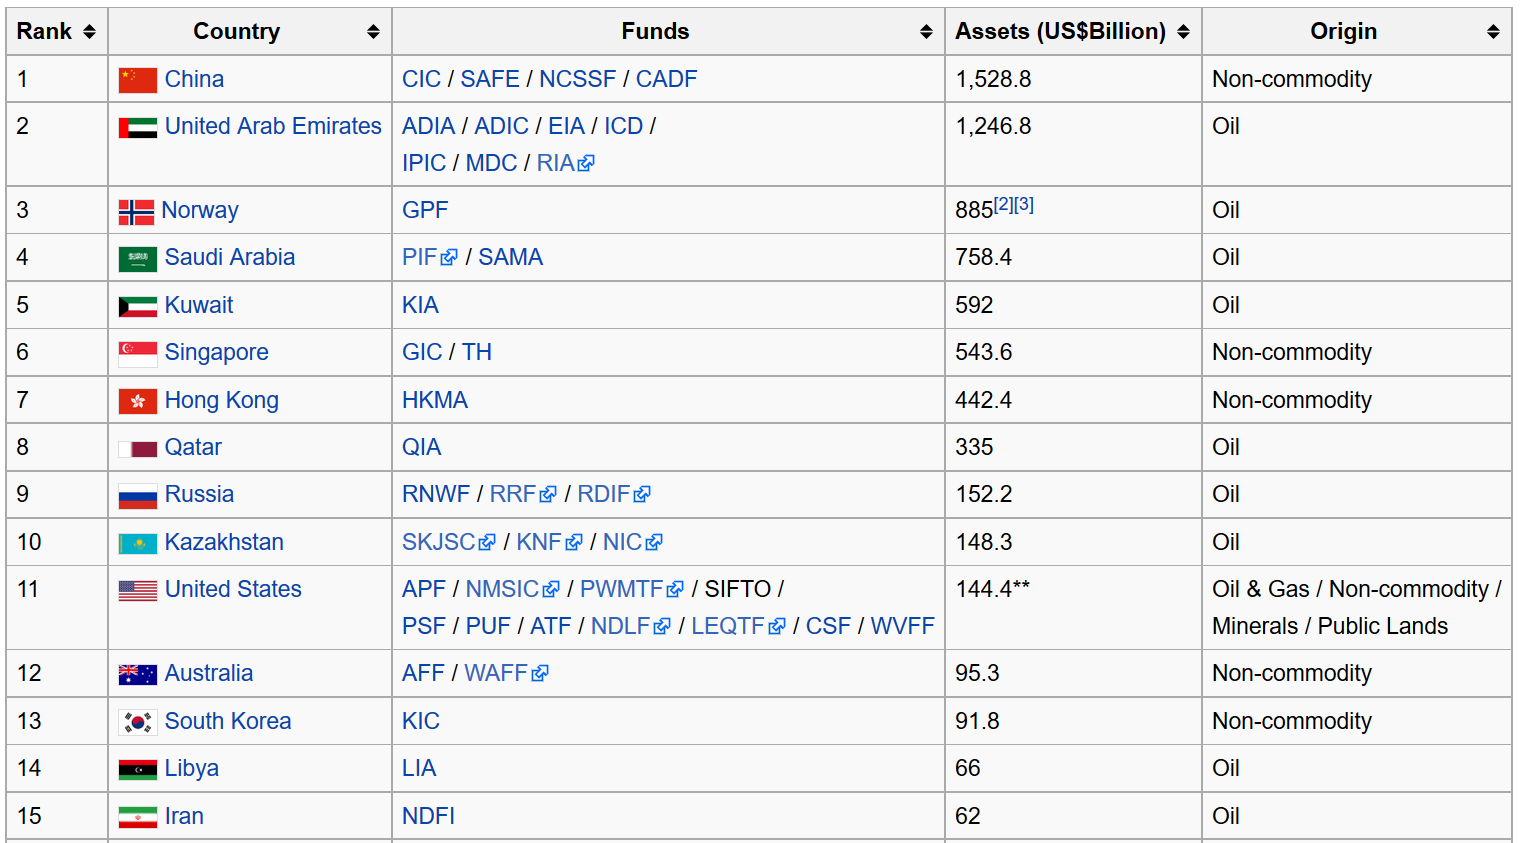Open the RNWF fund link
Viewport: 1521px width, 843px height.
pyautogui.click(x=436, y=494)
